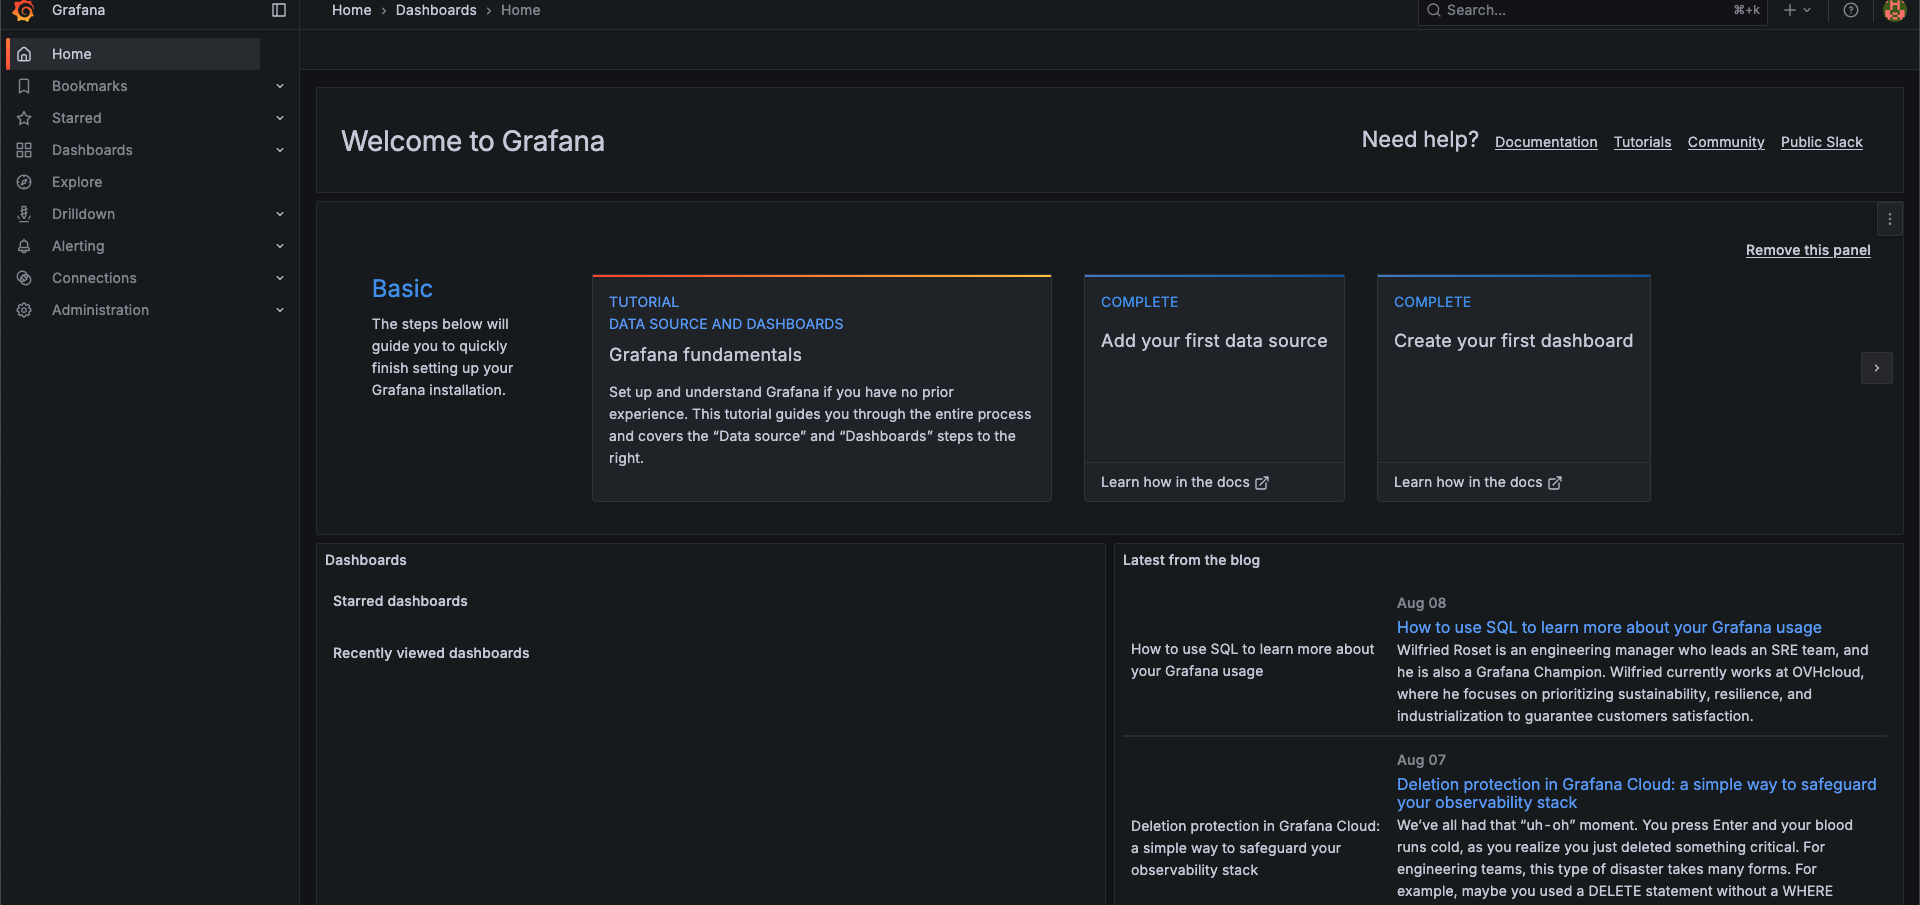Open the Documentation help link
Screen dimensions: 1920x905
tap(1546, 142)
